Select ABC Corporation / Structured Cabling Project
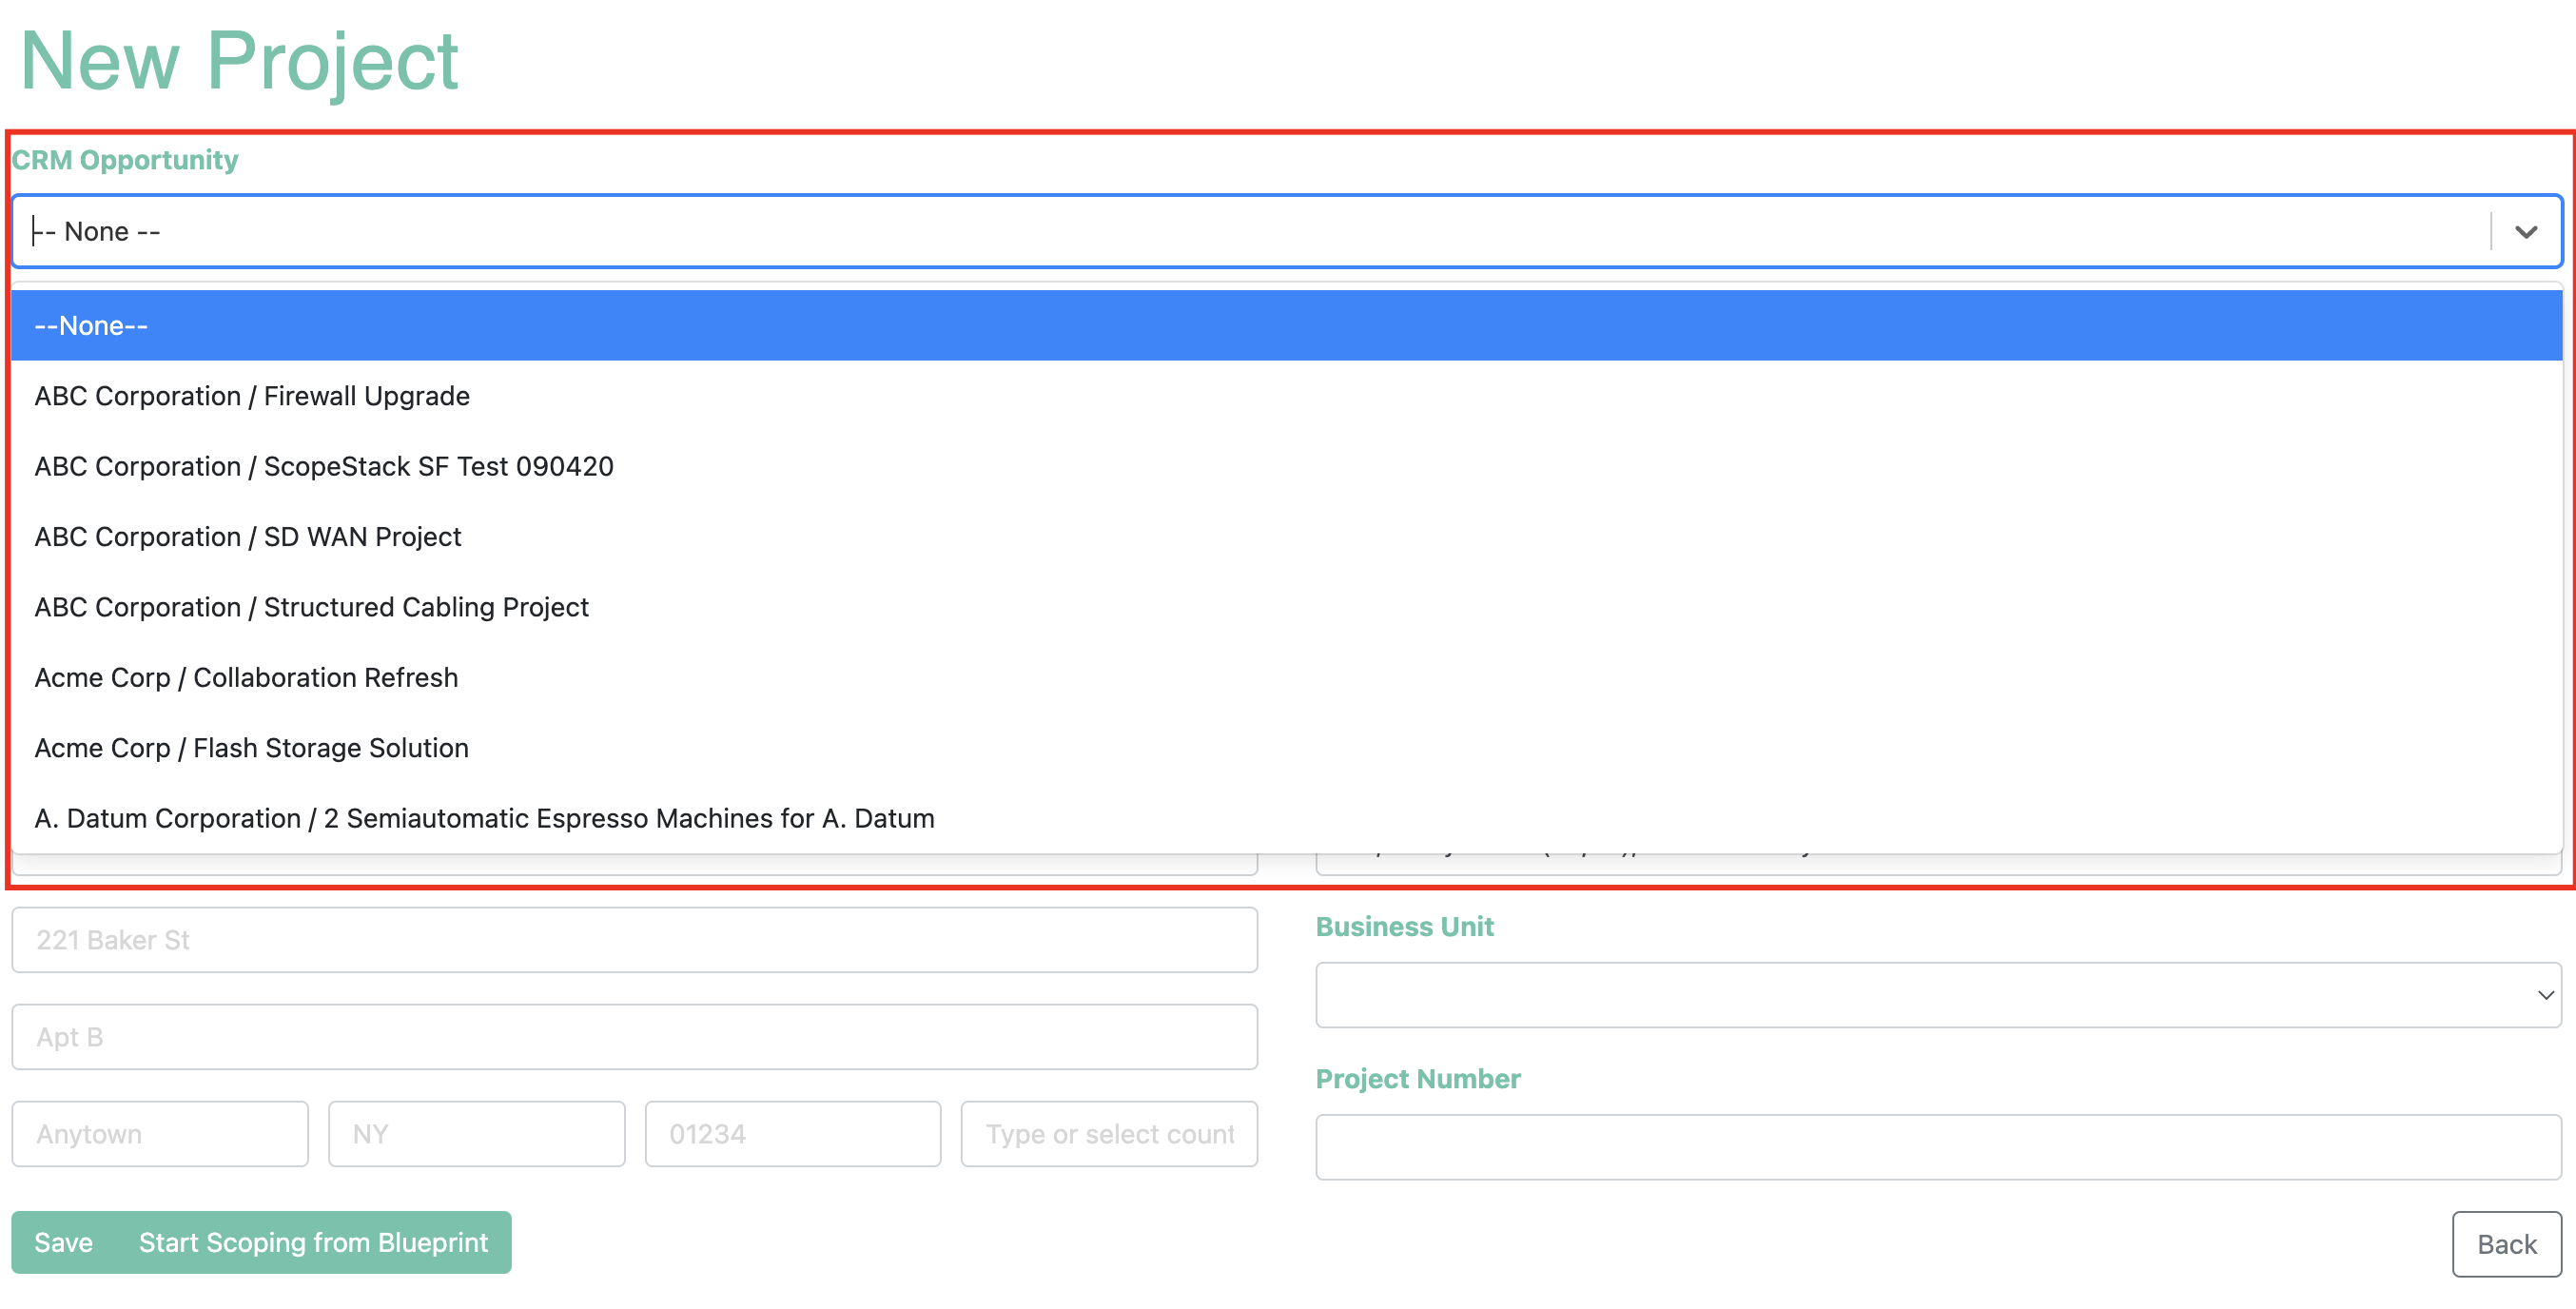Image resolution: width=2576 pixels, height=1309 pixels. [x=1286, y=607]
